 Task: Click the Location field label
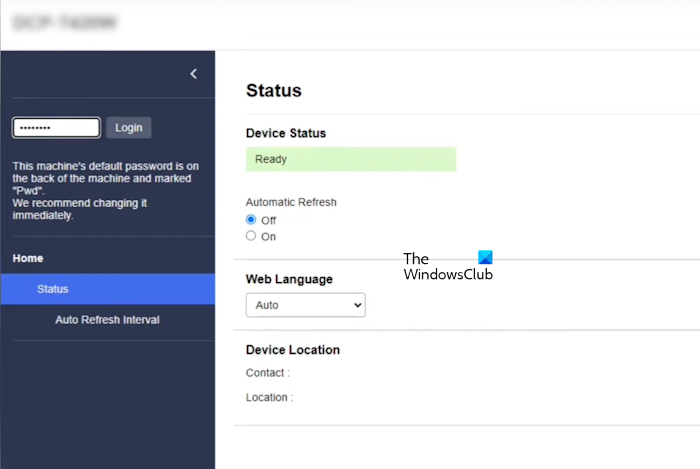(x=270, y=397)
